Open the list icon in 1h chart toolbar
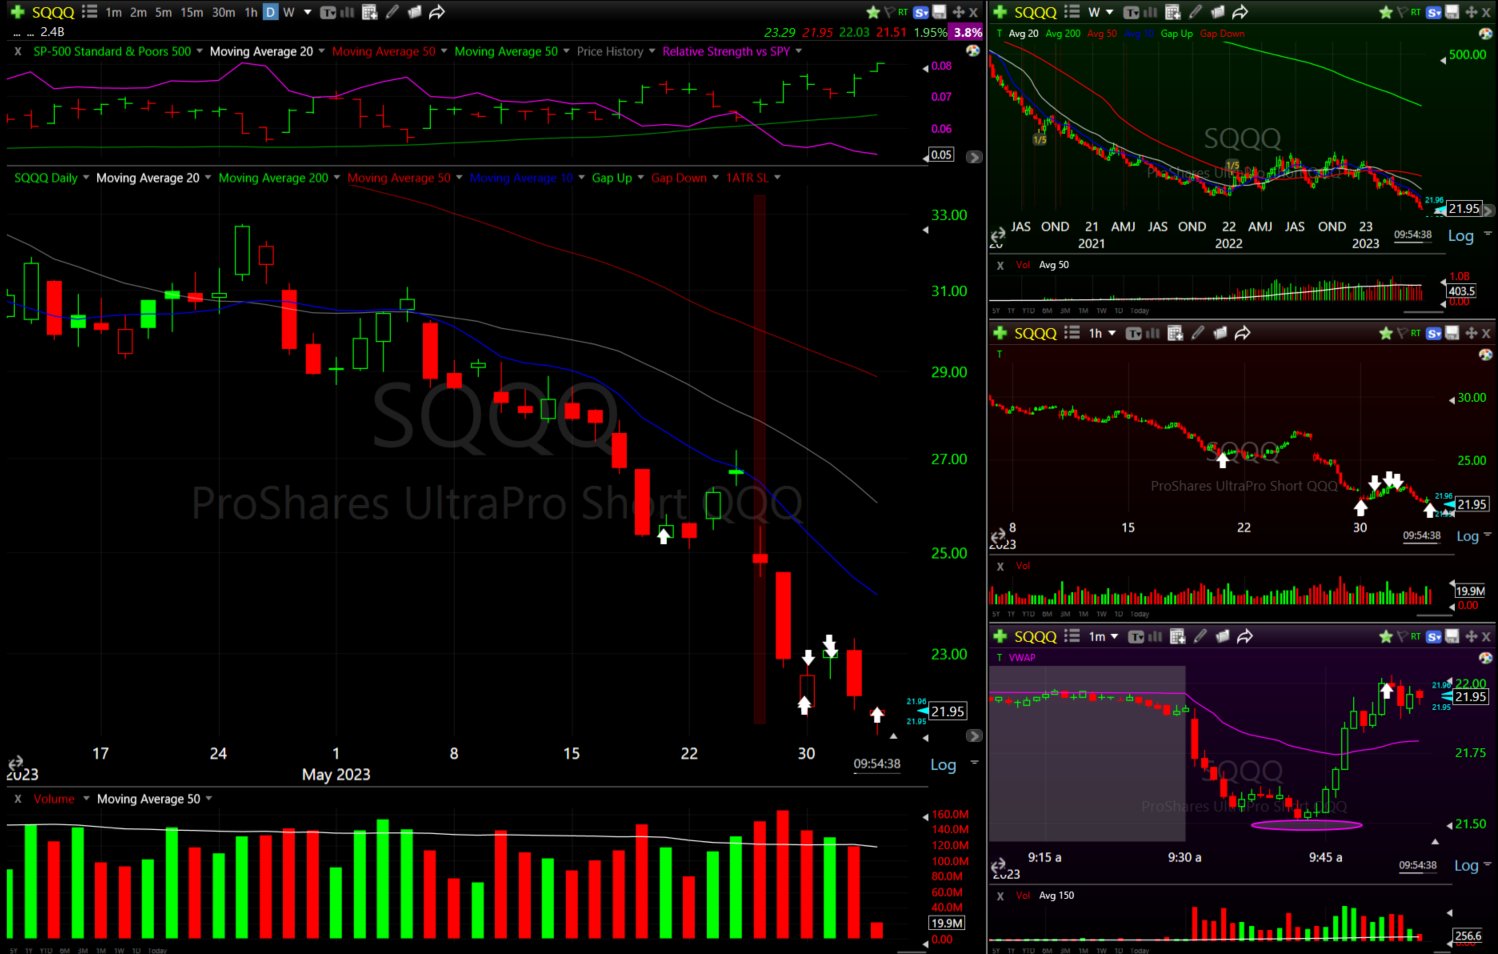 coord(1072,333)
